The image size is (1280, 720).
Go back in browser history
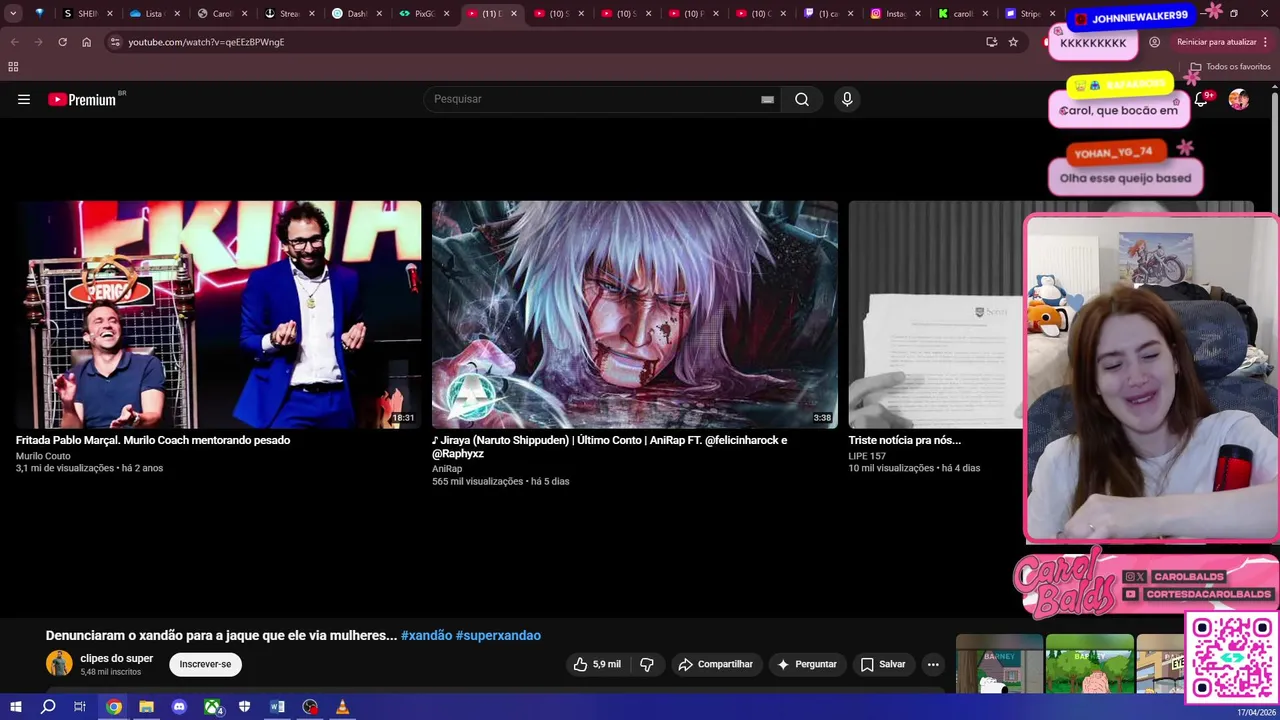(x=14, y=42)
